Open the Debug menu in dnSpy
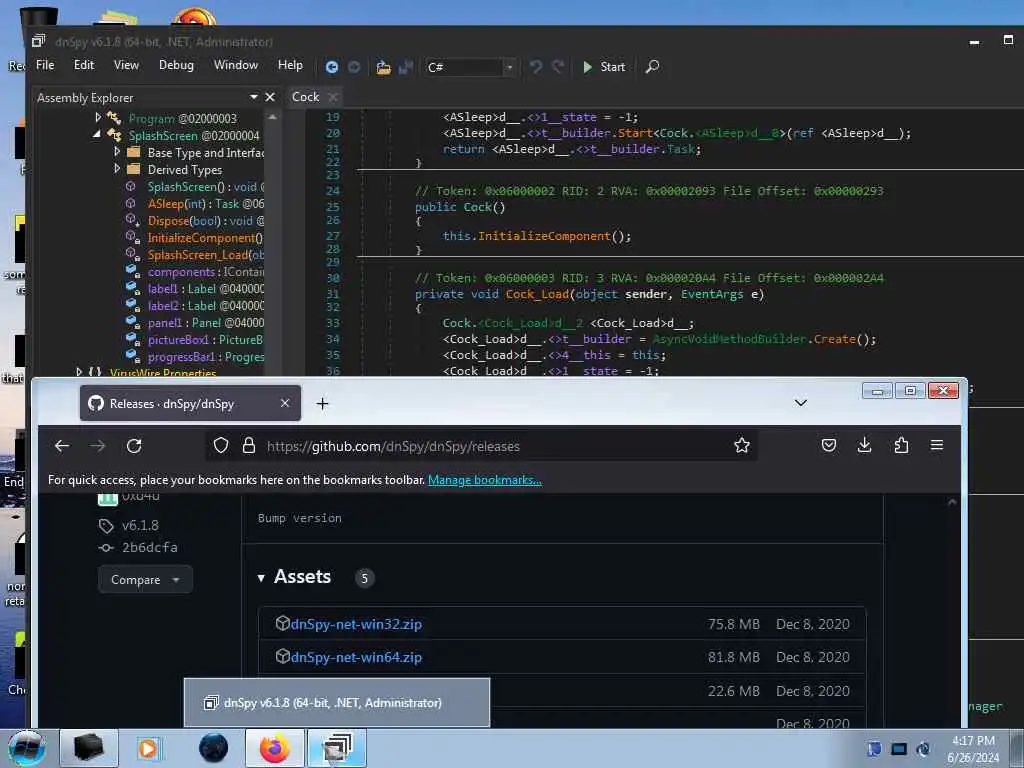 coord(176,65)
